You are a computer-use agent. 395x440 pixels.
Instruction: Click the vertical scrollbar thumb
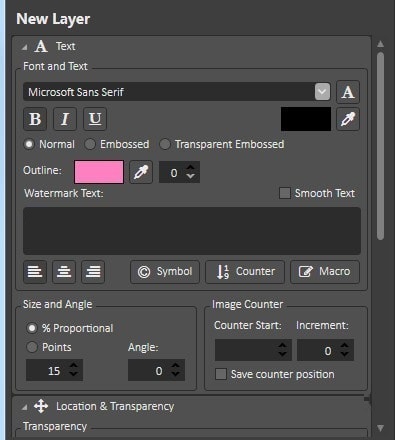point(380,146)
